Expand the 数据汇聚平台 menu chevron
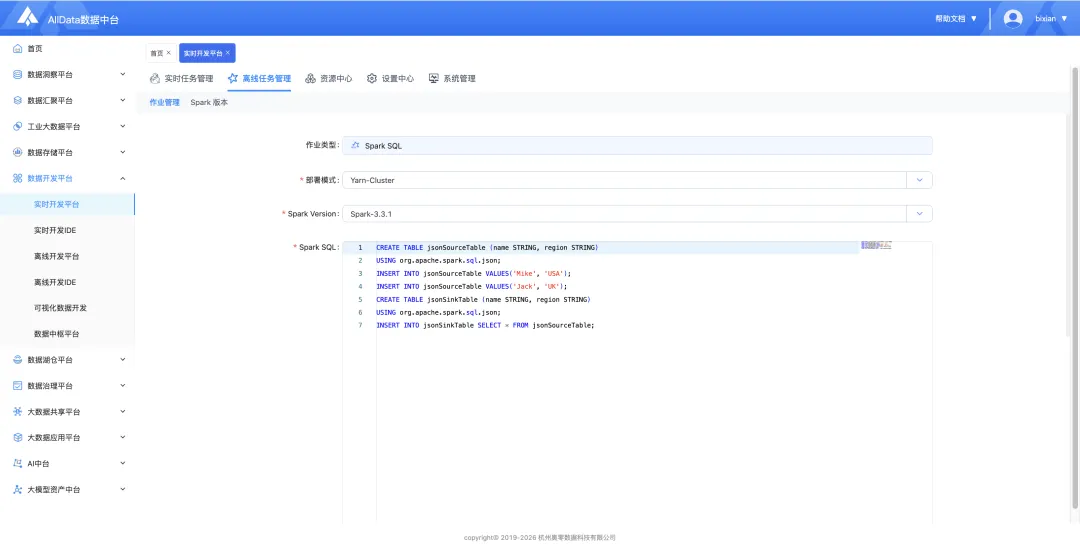 (123, 101)
